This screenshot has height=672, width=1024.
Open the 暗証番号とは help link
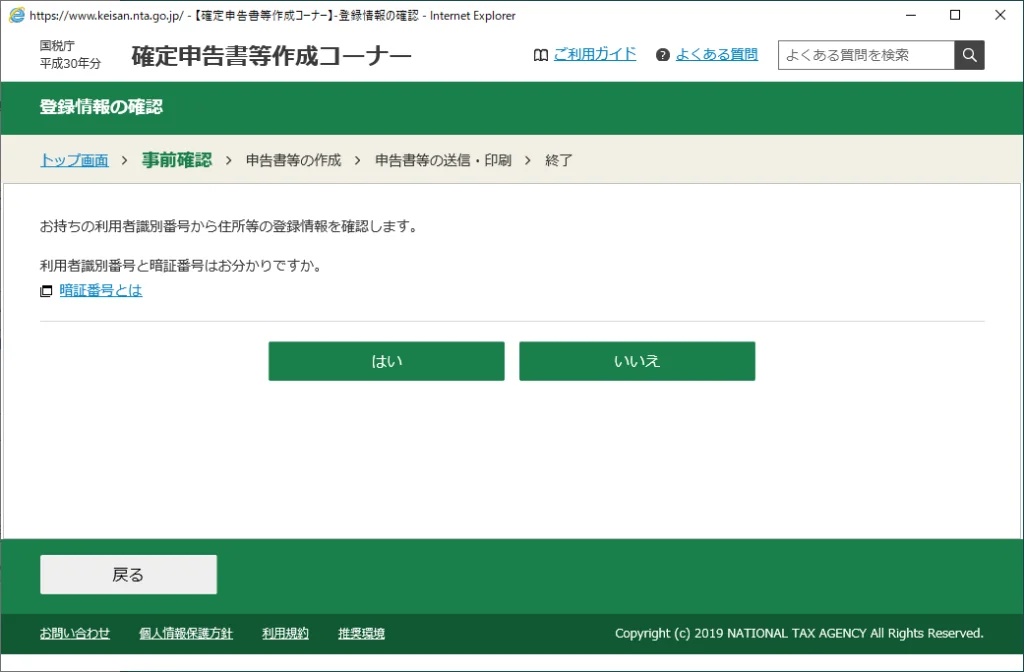(x=99, y=290)
